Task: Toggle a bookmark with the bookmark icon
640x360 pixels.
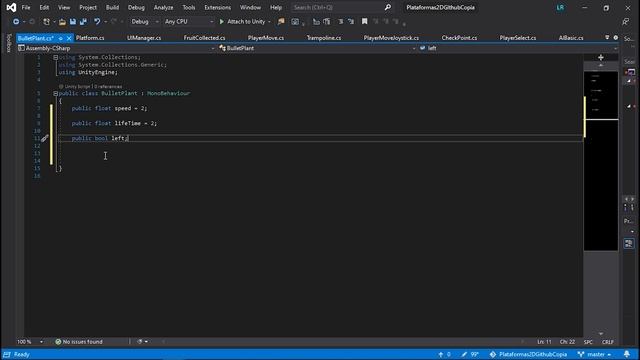Action: (364, 22)
